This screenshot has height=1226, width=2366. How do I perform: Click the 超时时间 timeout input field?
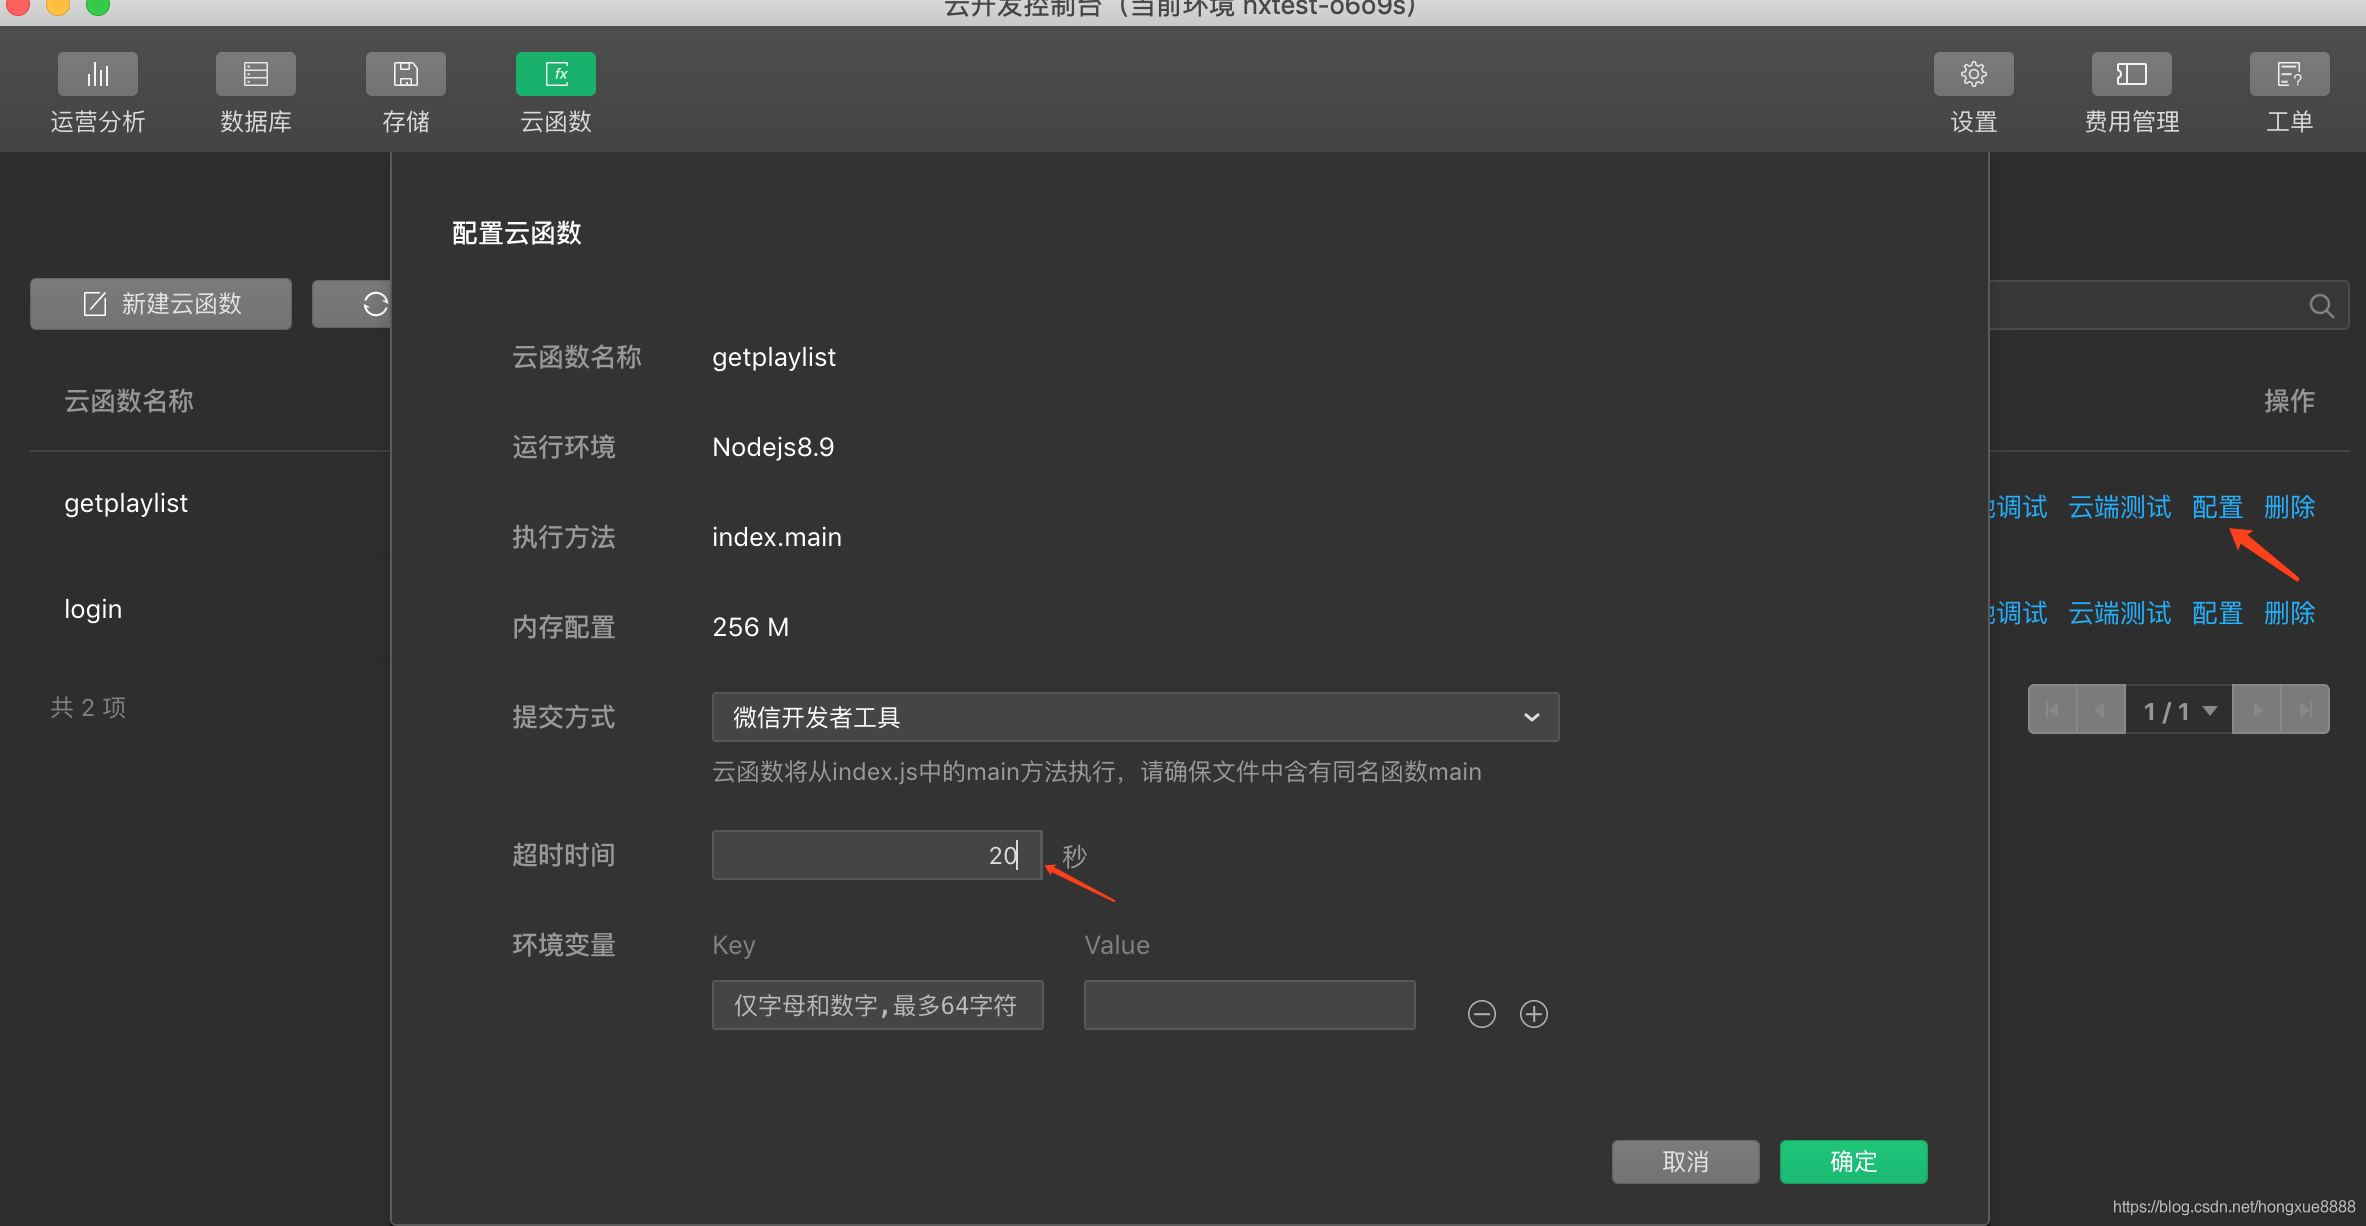pyautogui.click(x=877, y=855)
